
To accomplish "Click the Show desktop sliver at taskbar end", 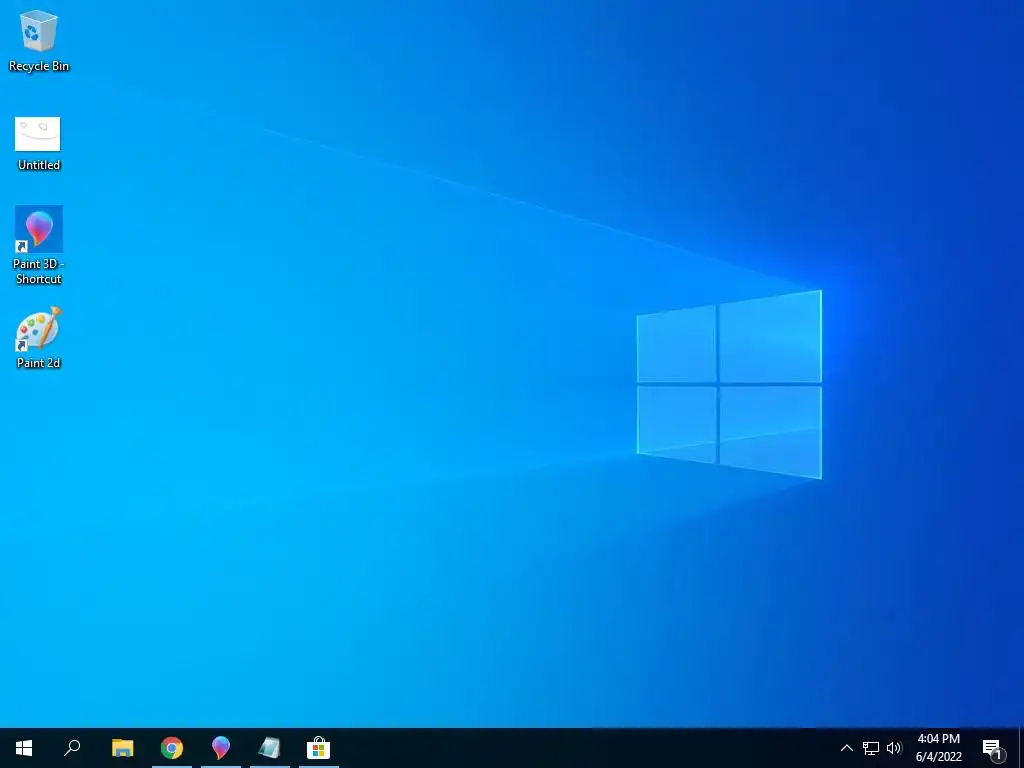I will click(1021, 748).
